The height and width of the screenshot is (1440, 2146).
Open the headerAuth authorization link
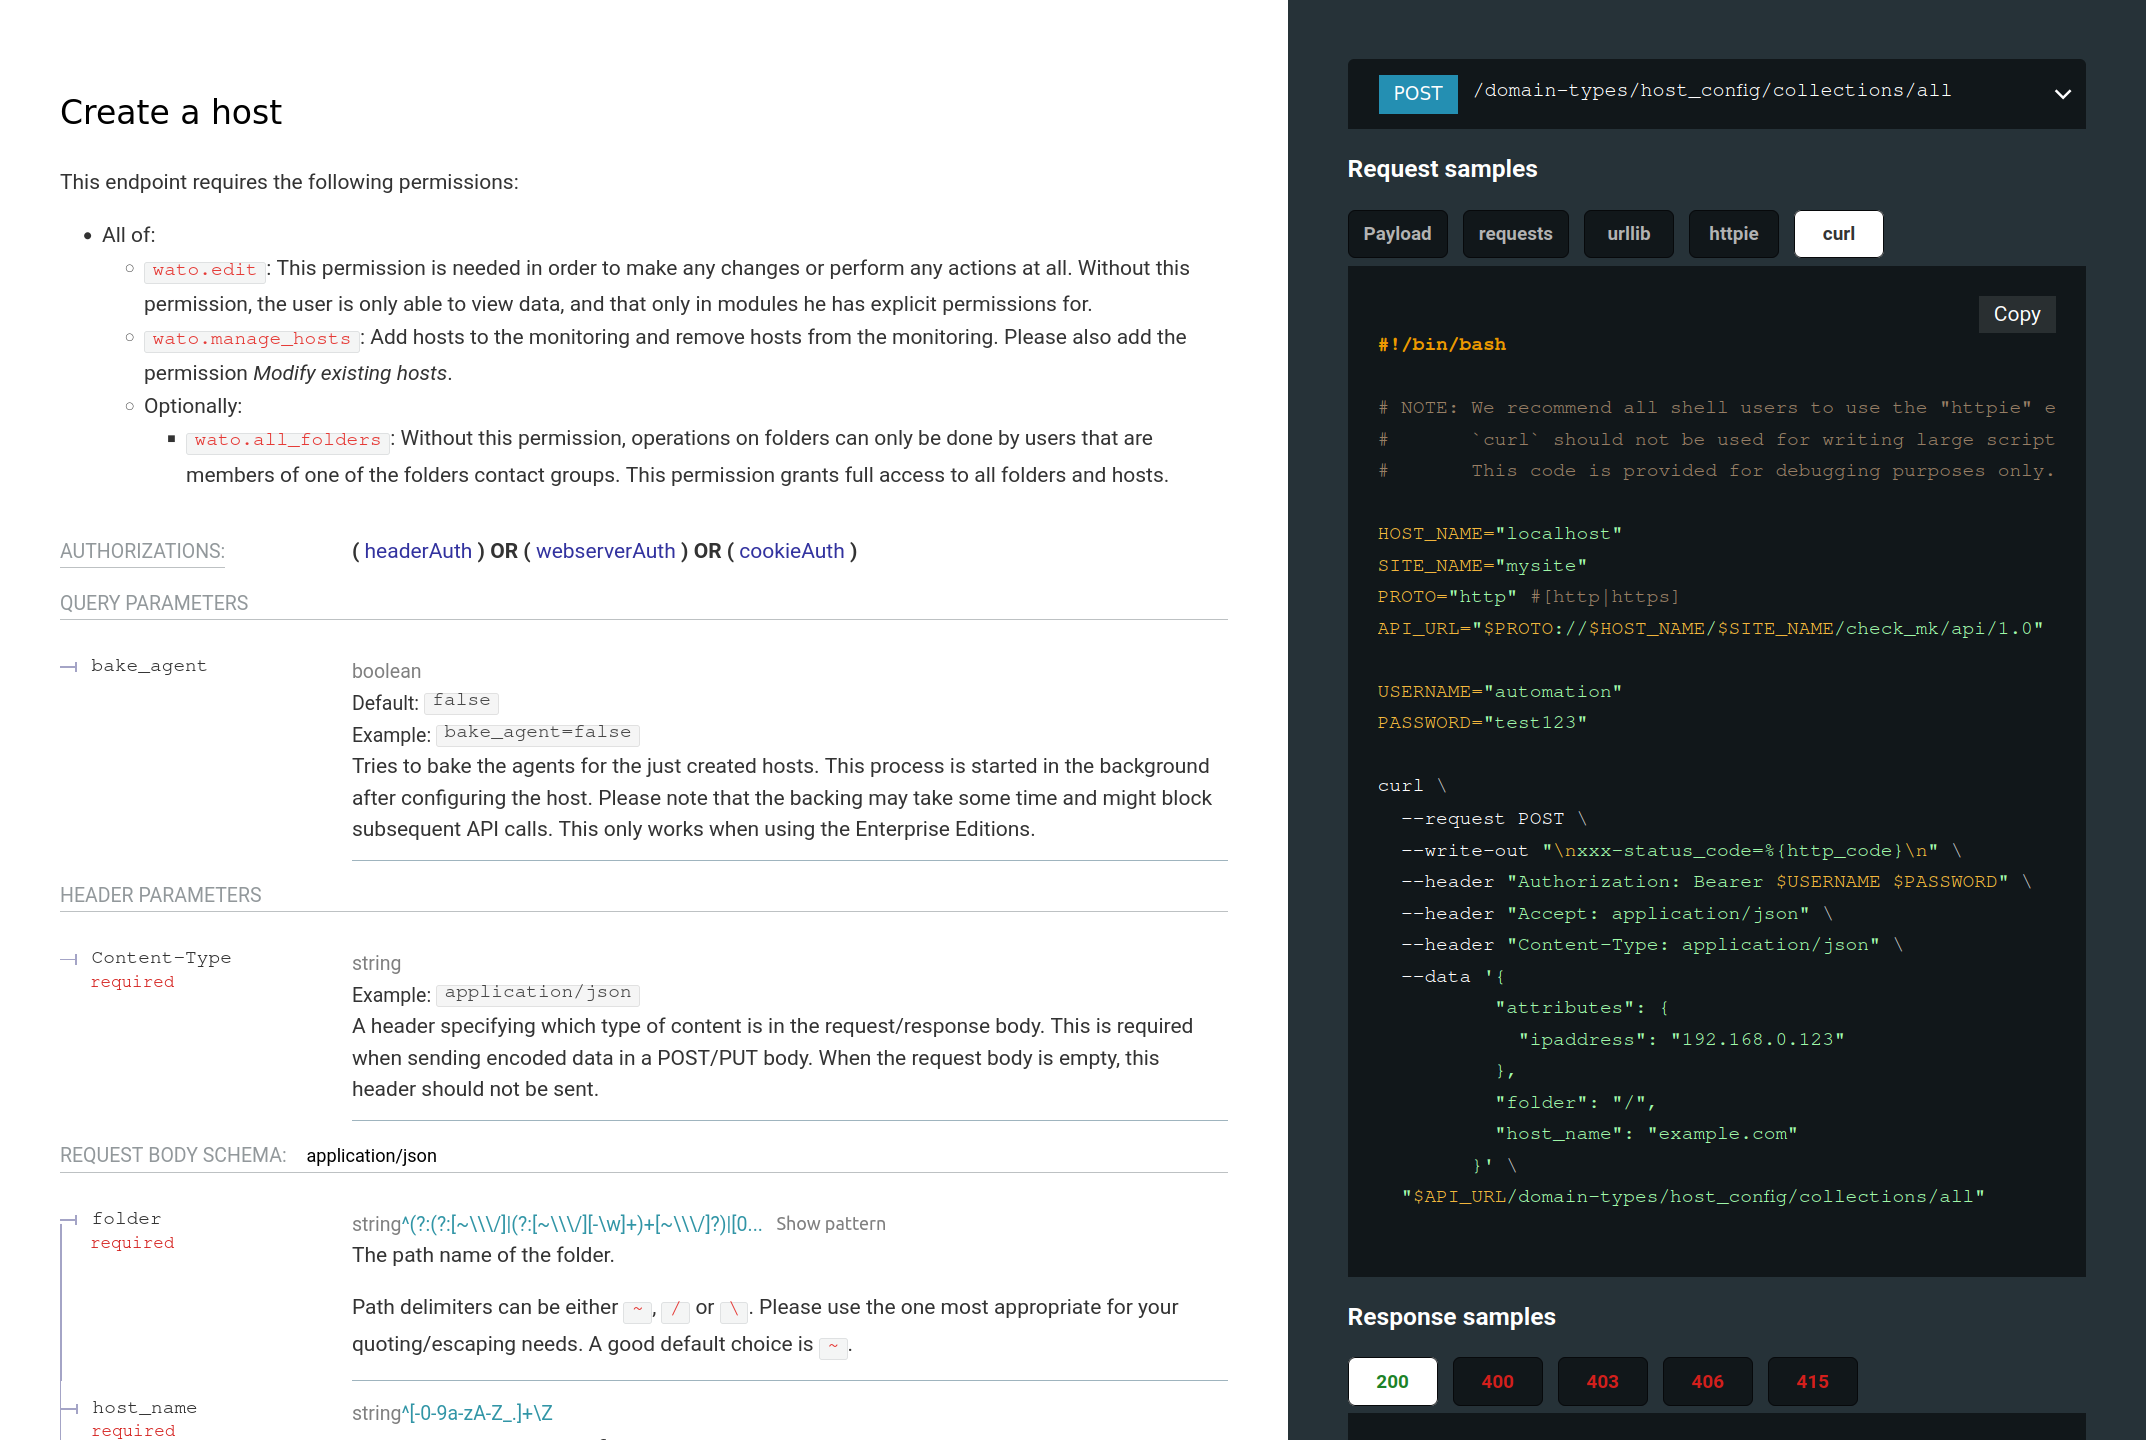click(418, 551)
